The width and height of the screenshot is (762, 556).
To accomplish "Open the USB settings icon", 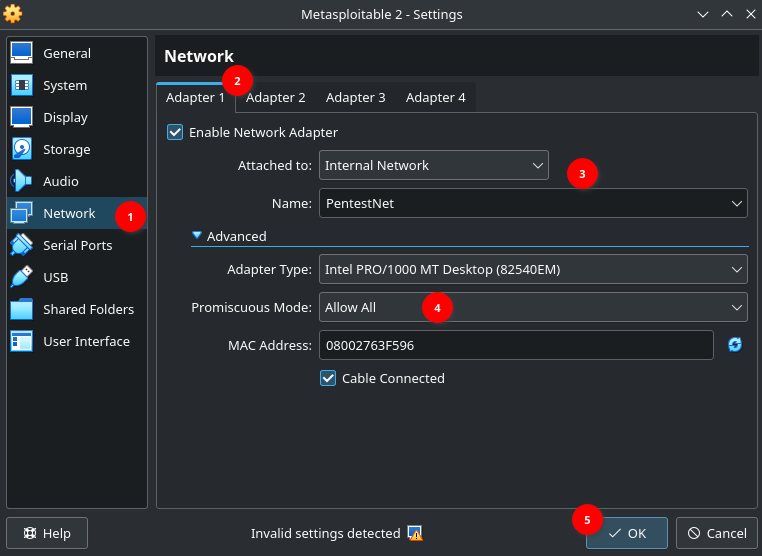I will pyautogui.click(x=22, y=277).
